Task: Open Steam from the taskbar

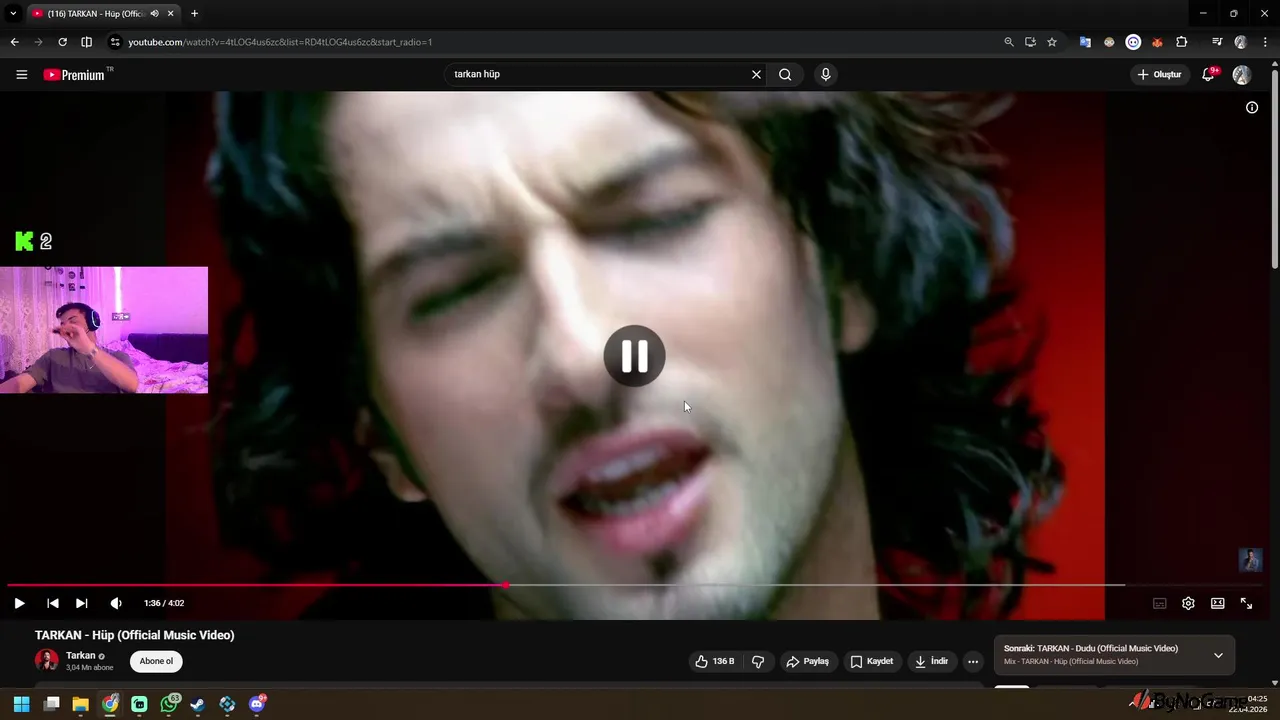Action: (x=198, y=704)
